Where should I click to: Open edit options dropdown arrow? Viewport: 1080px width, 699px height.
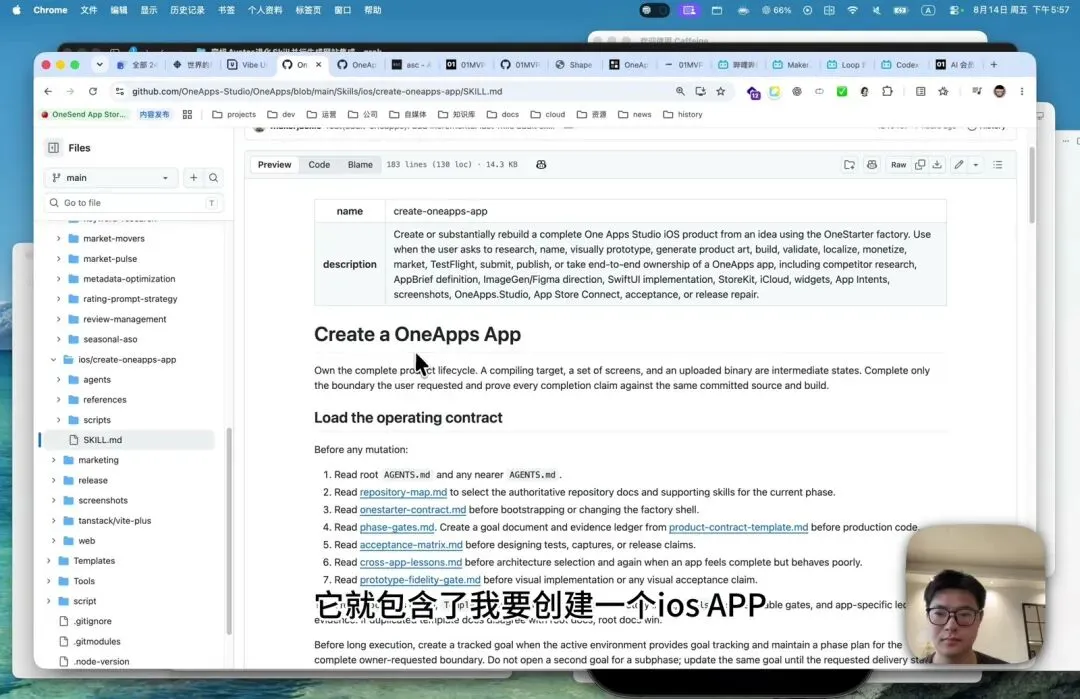tap(975, 165)
